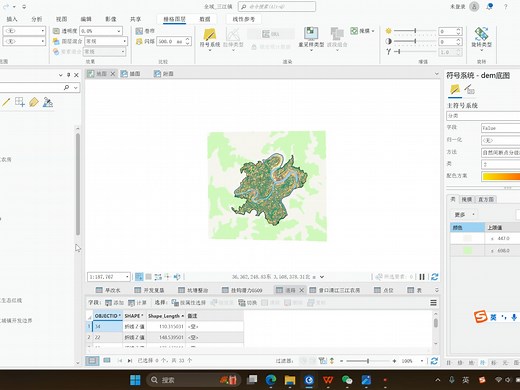Viewport: 520px width, 390px height.
Task: Open the Raster Layer (栅格图层) ribbon tab
Action: tap(174, 19)
